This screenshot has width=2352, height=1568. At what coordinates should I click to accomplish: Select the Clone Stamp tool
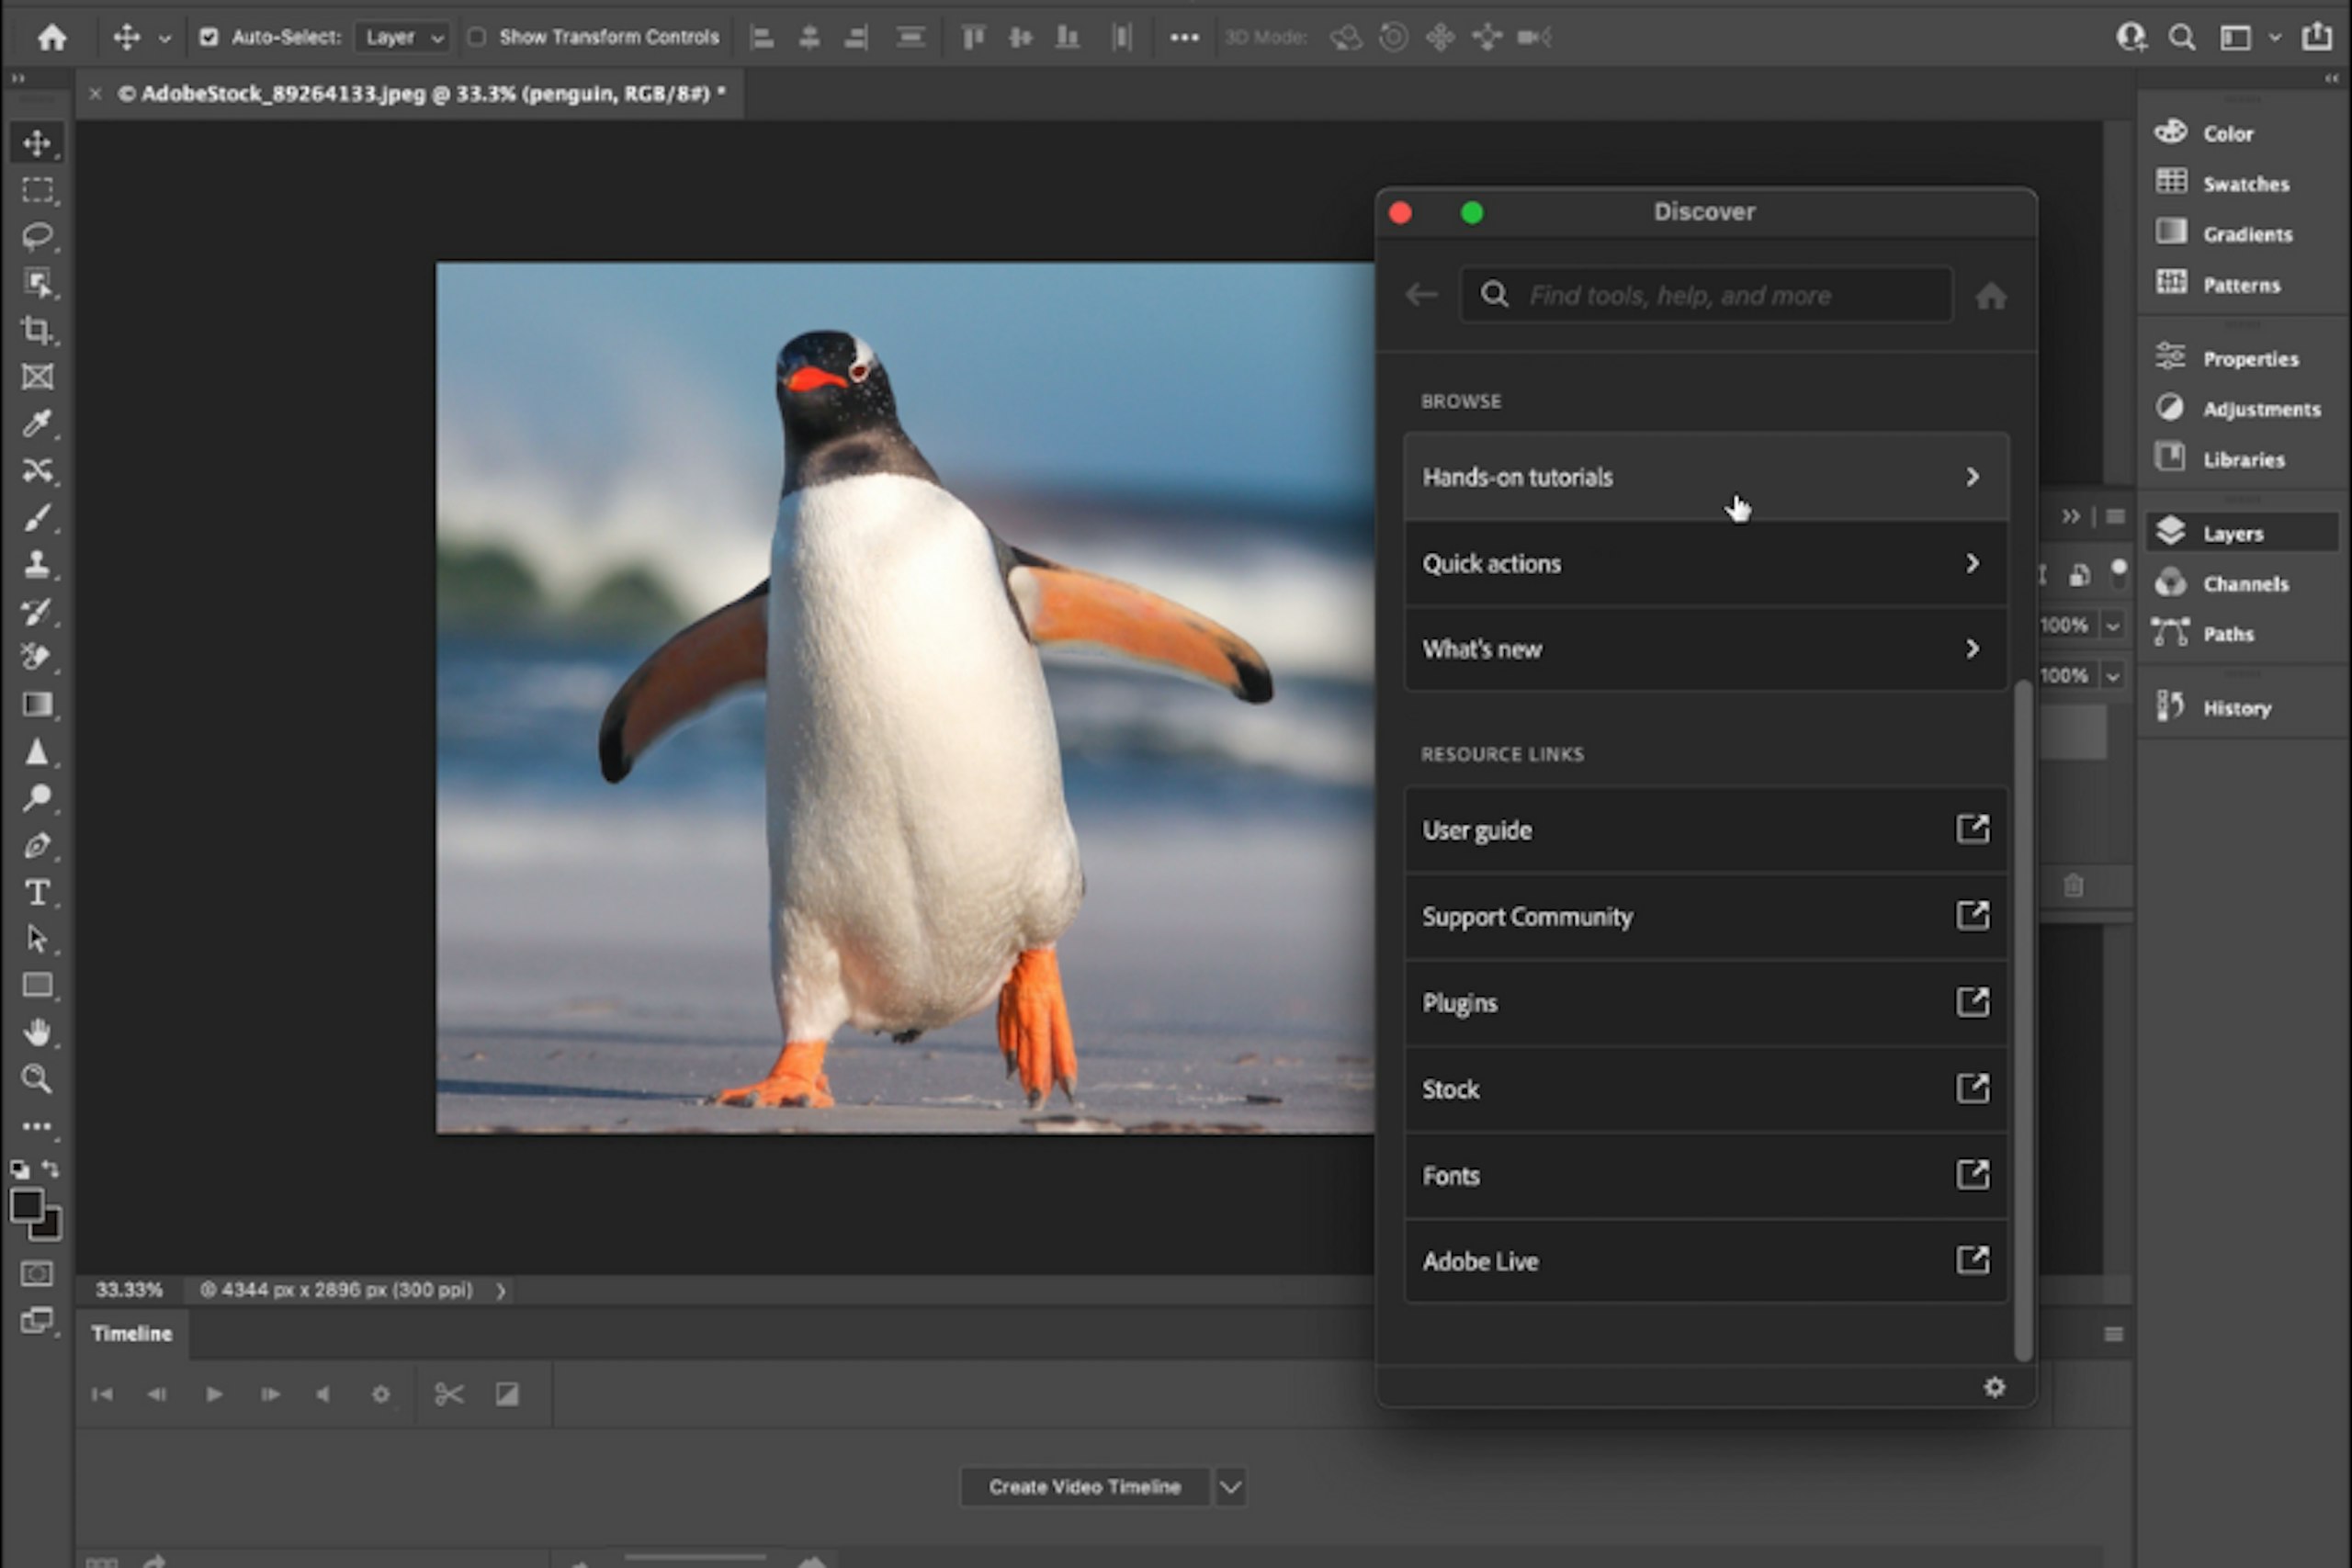pyautogui.click(x=37, y=564)
